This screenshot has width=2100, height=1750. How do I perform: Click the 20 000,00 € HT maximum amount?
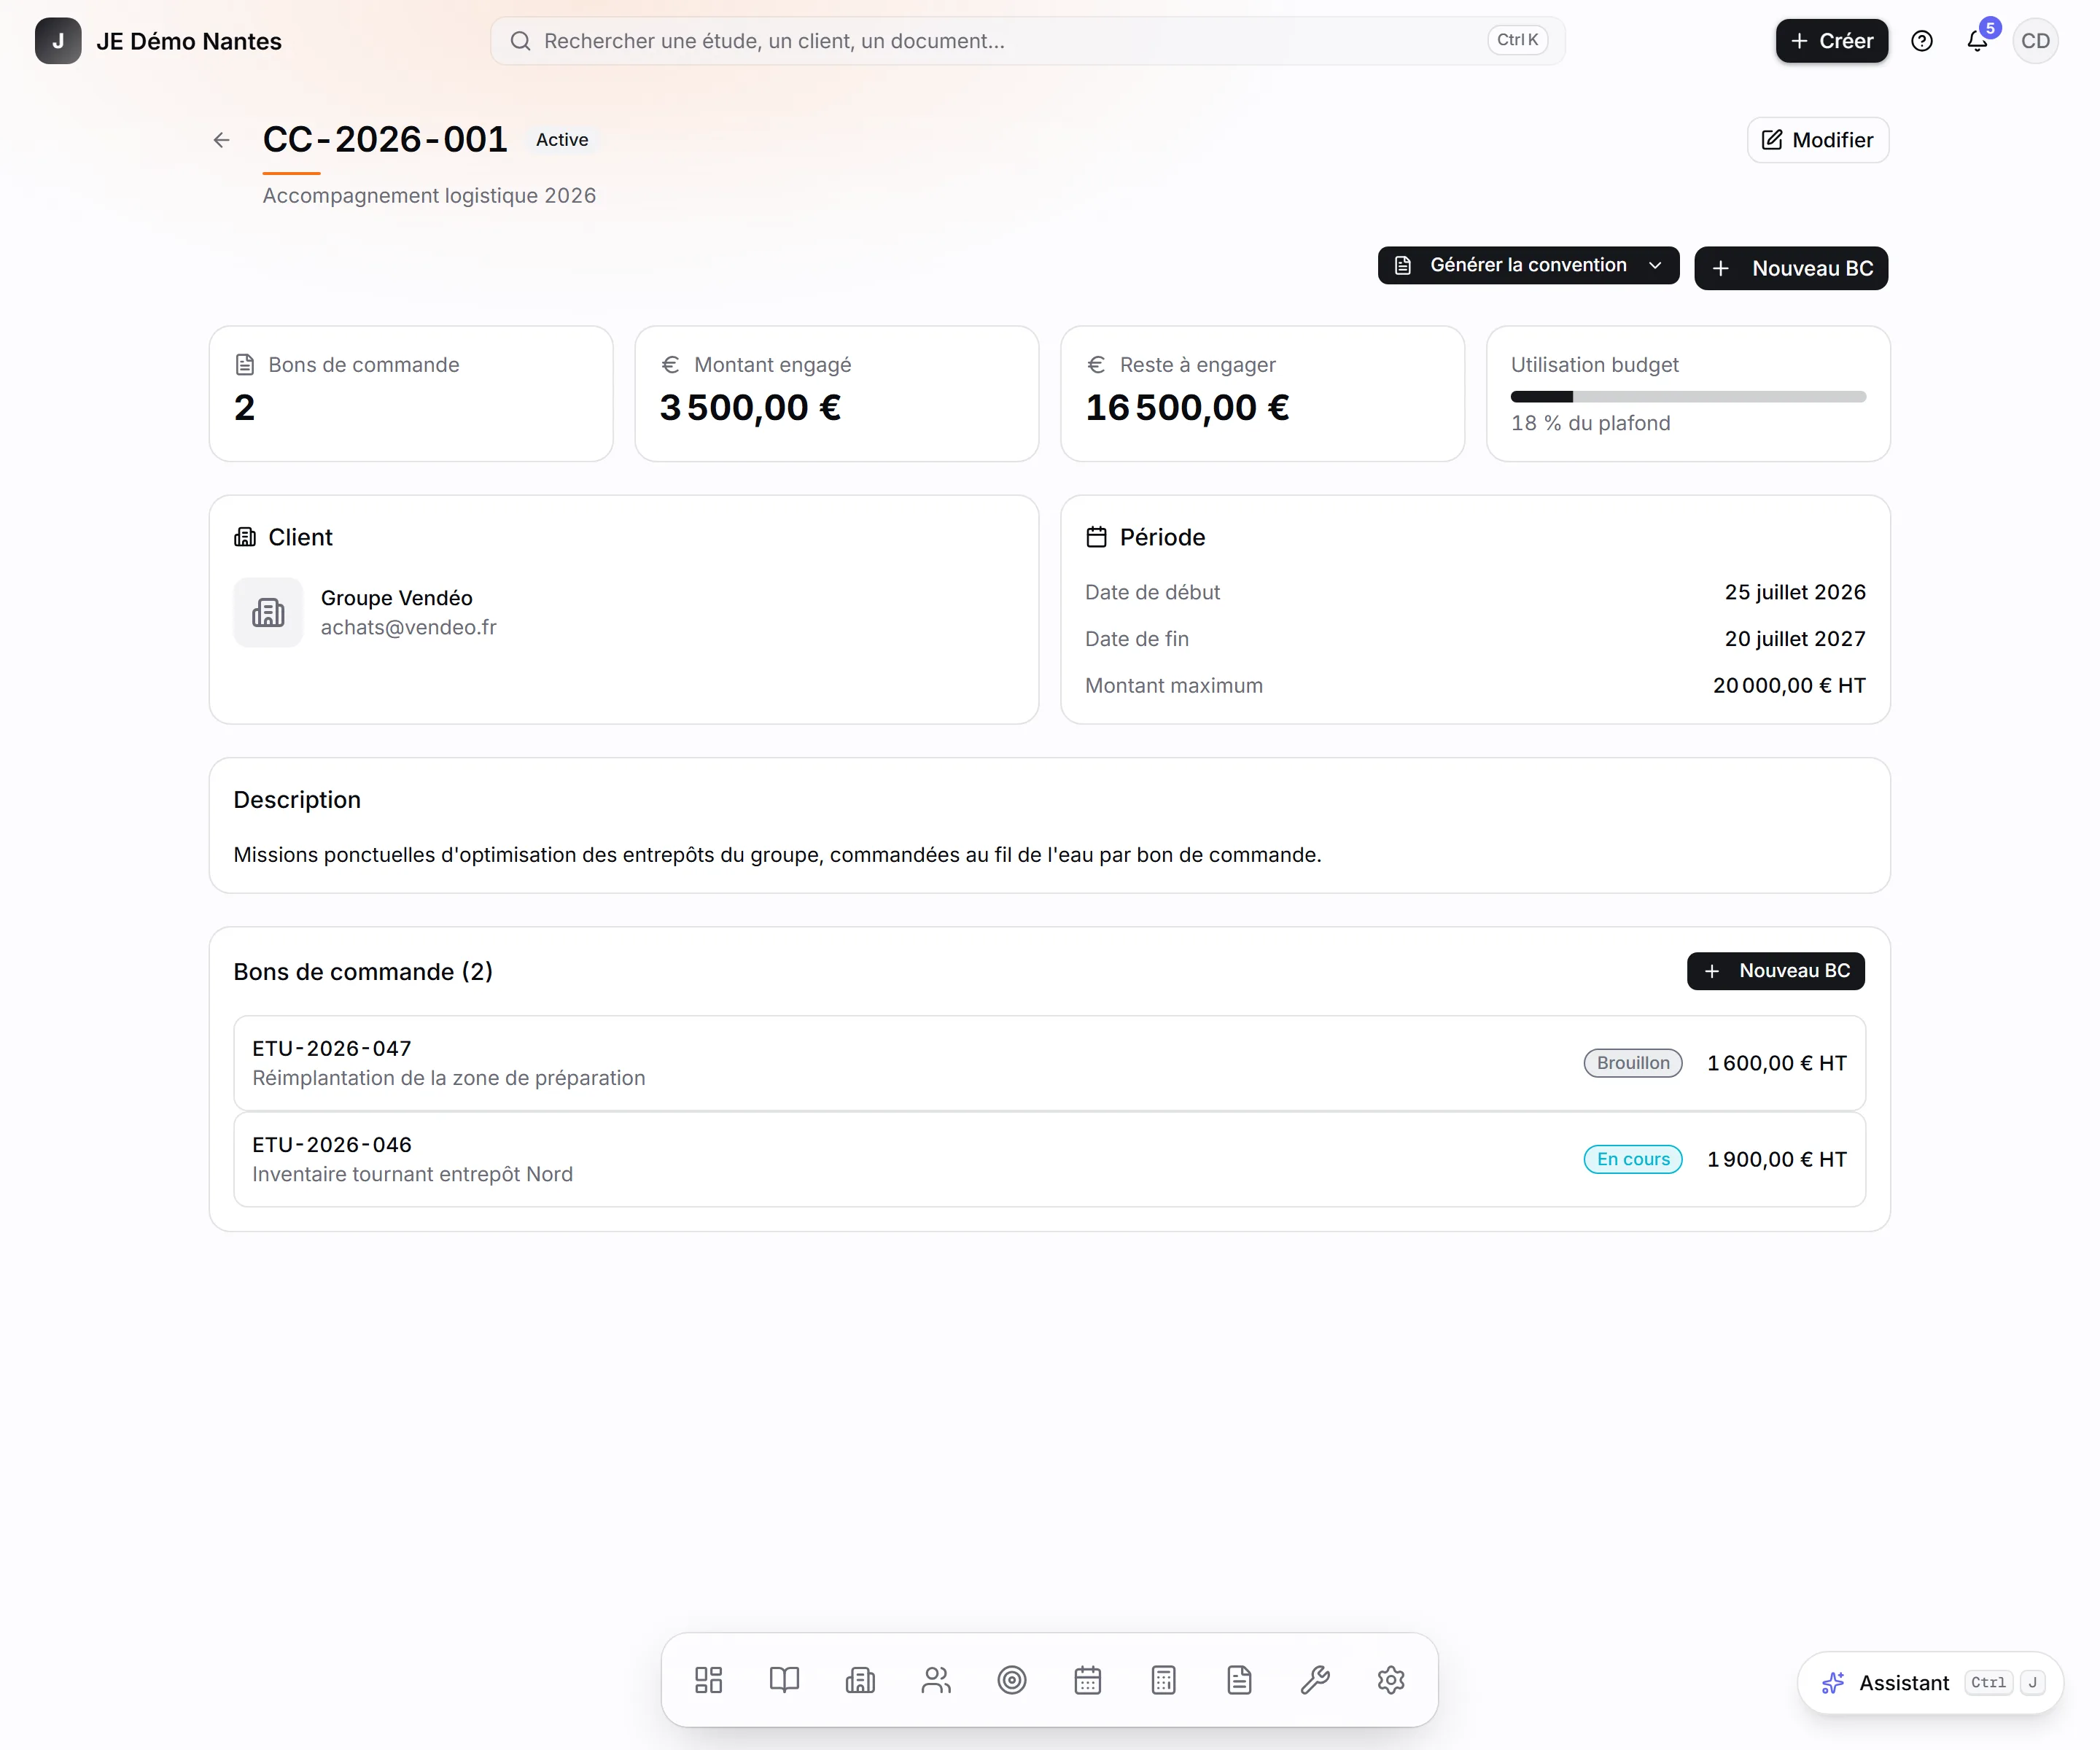click(x=1789, y=686)
